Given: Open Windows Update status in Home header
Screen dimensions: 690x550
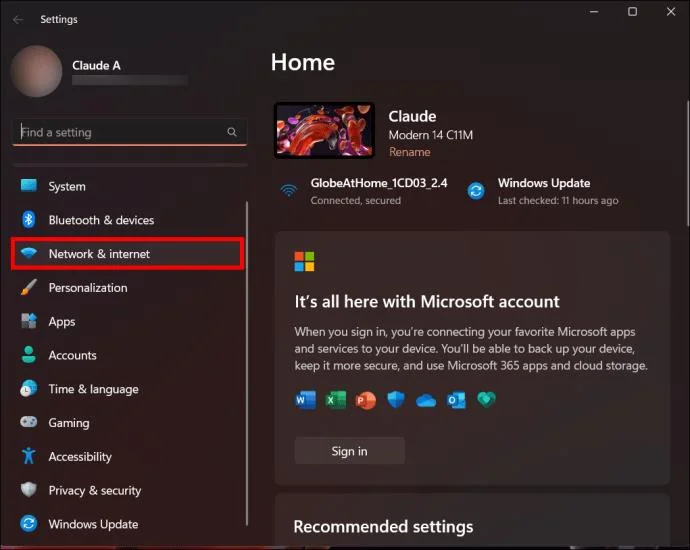Looking at the screenshot, I should pos(544,191).
